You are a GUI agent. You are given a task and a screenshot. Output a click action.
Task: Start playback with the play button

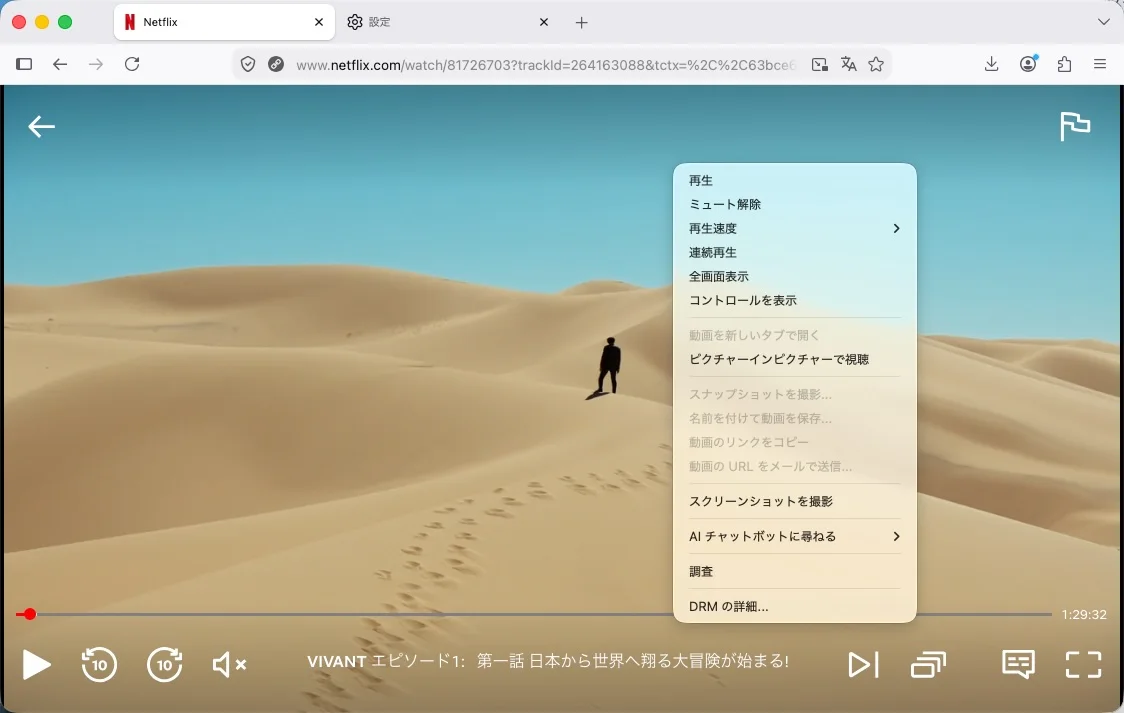(36, 664)
